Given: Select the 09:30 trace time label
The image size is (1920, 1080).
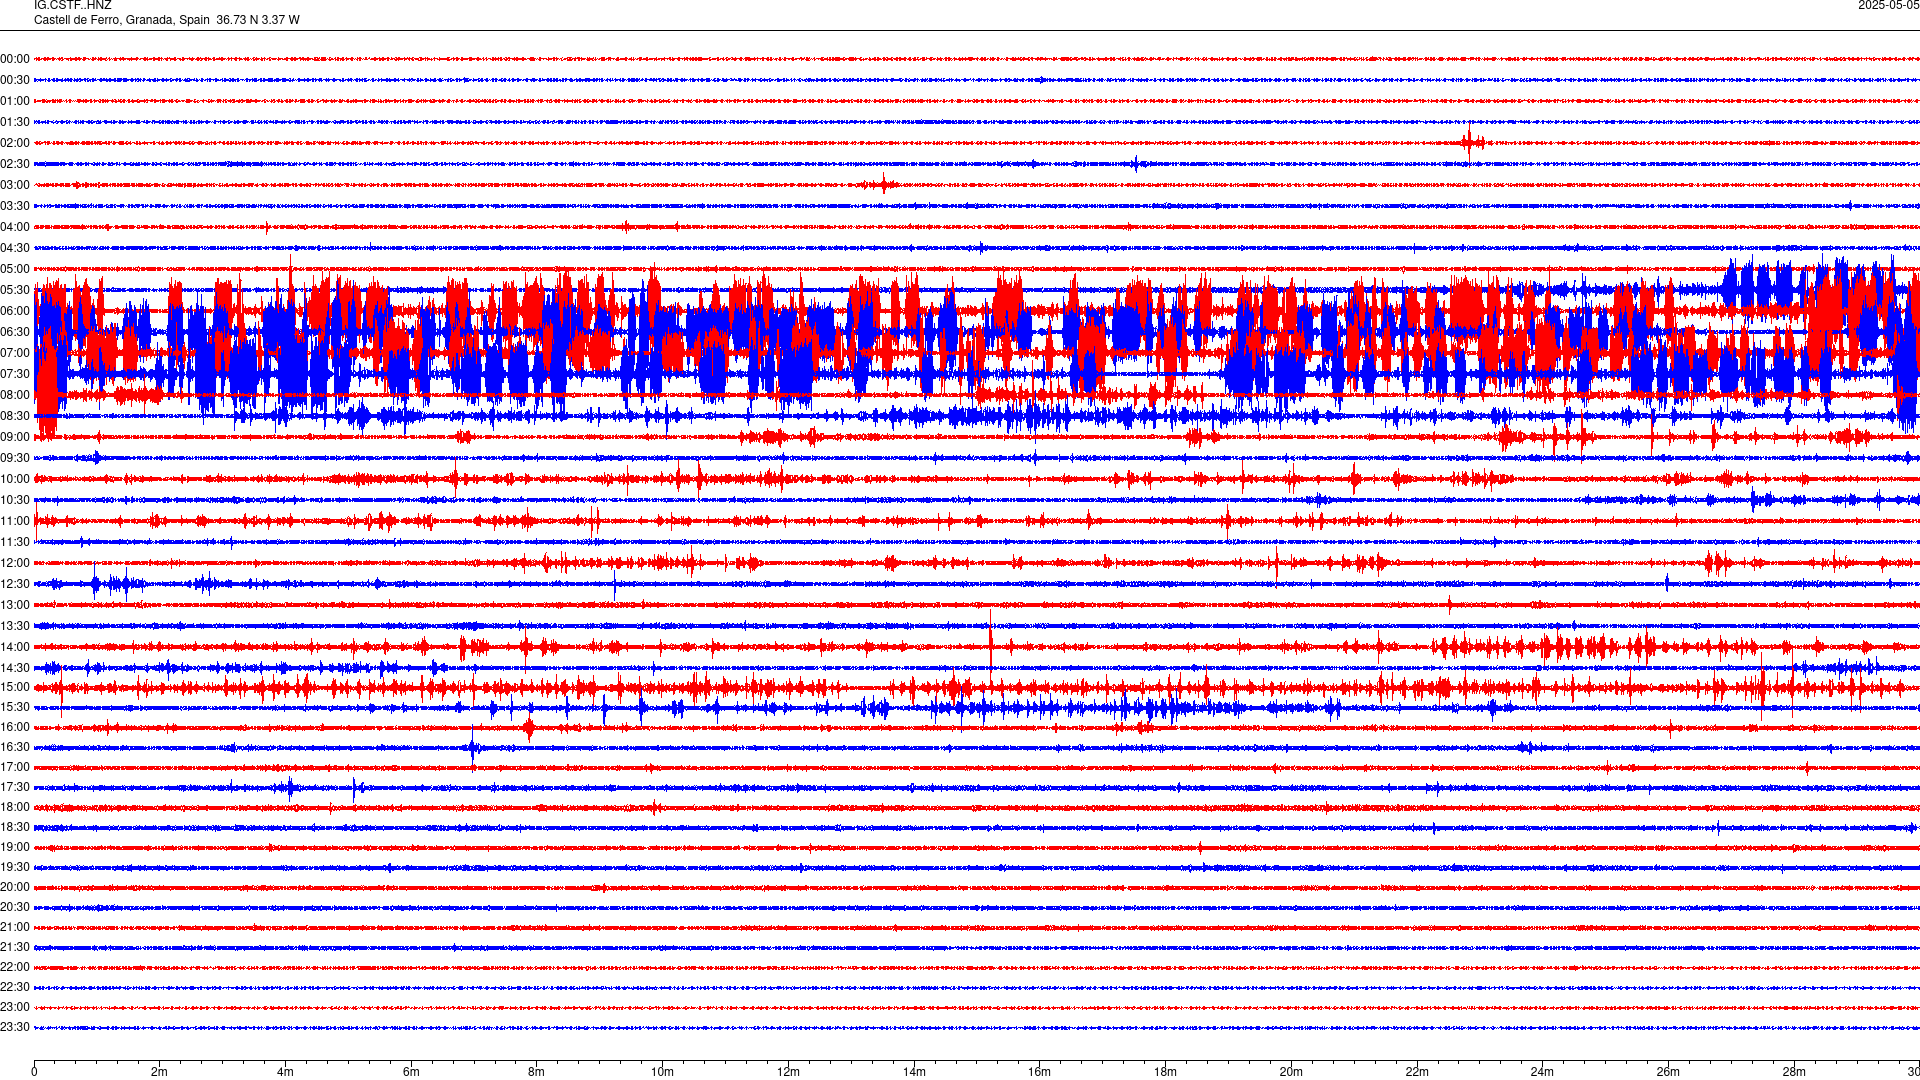Looking at the screenshot, I should [15, 458].
